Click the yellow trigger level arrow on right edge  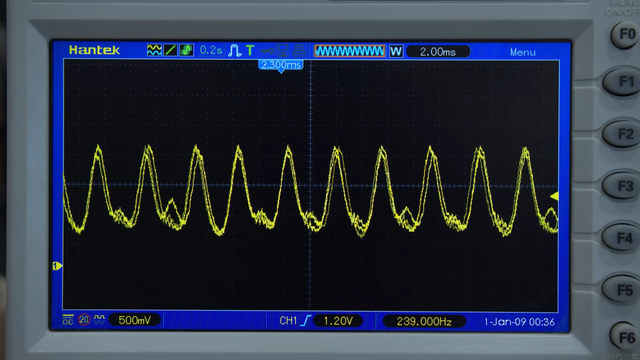coord(554,196)
